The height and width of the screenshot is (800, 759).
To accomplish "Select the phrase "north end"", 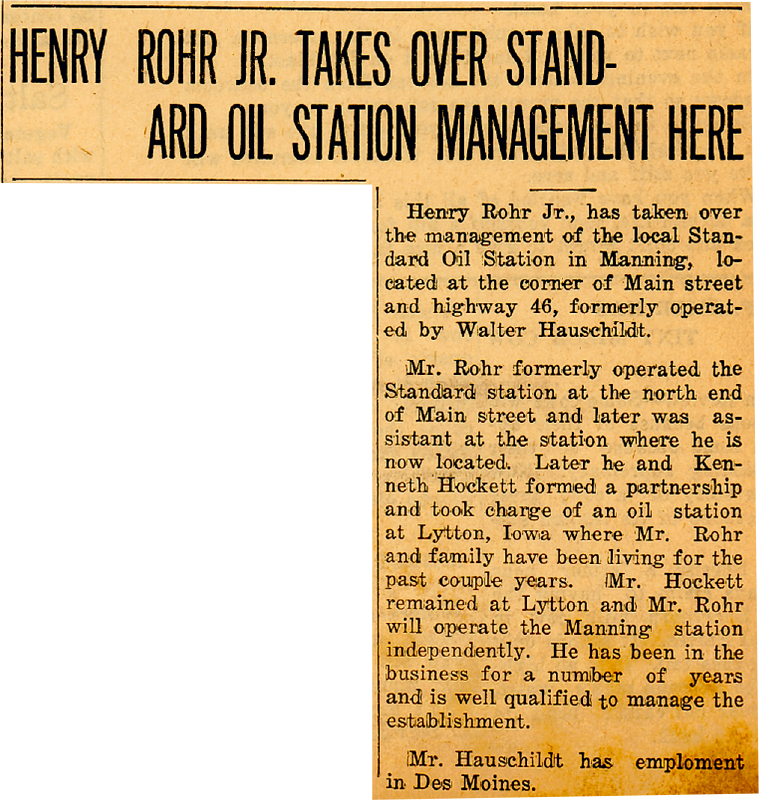I will pos(690,393).
